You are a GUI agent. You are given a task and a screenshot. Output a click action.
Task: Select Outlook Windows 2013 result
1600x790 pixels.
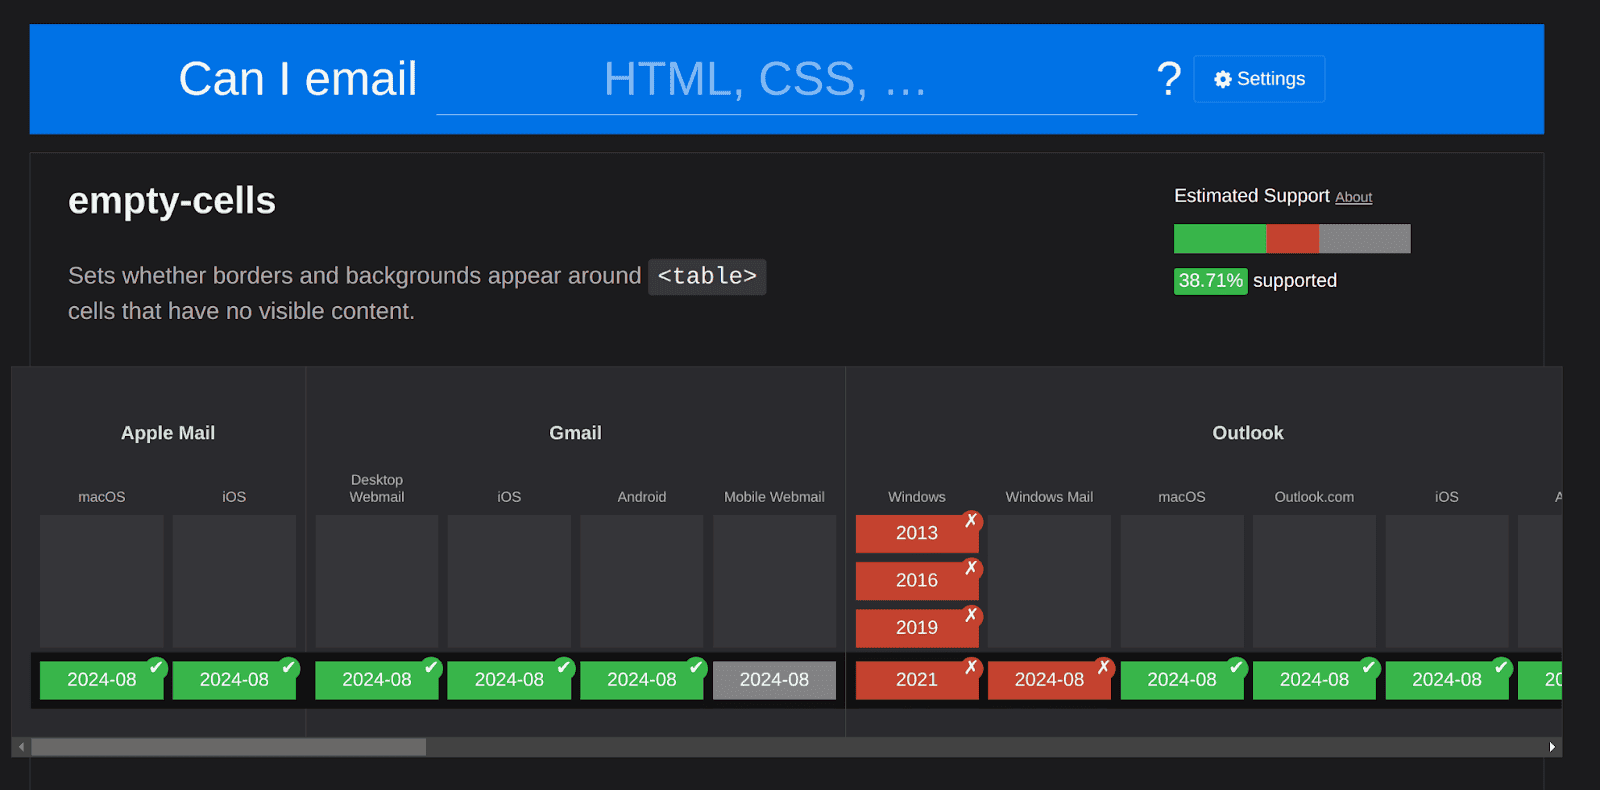[917, 533]
